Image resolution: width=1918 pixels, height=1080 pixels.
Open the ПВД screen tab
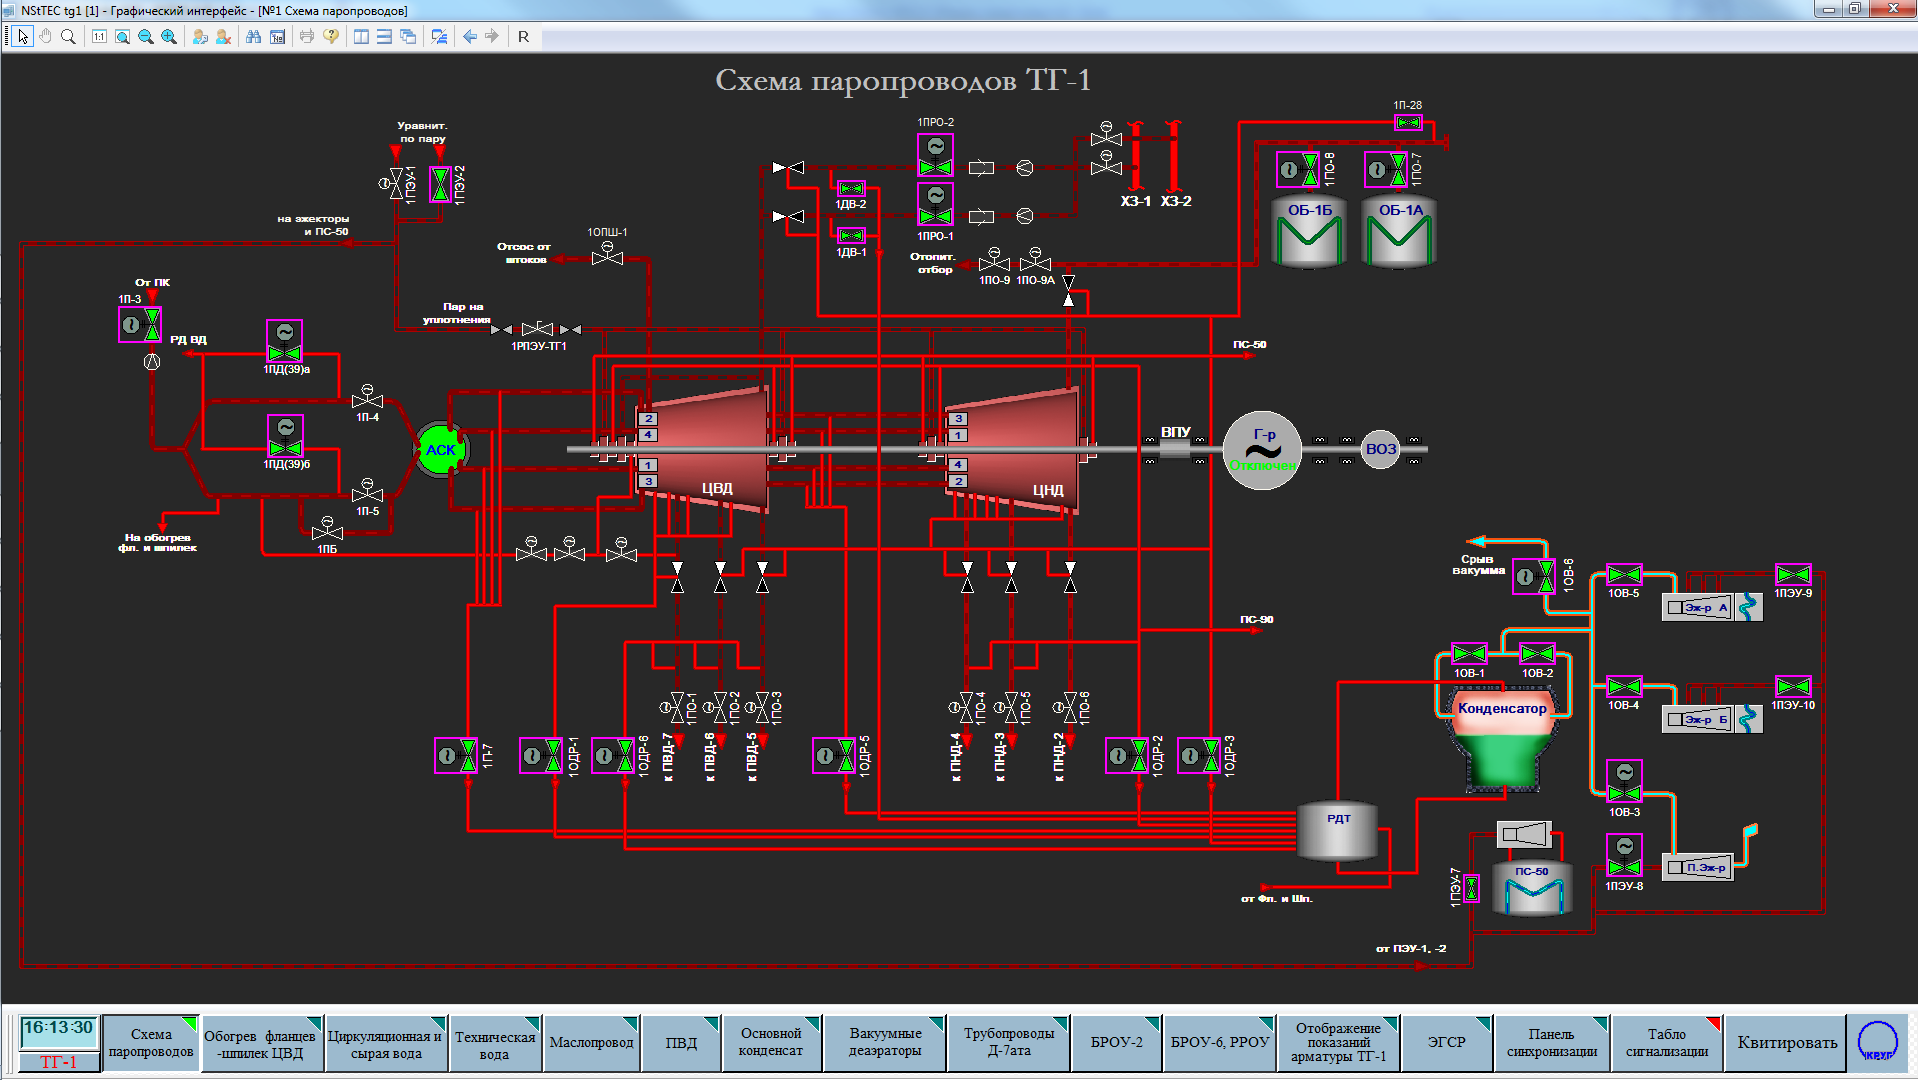(681, 1043)
